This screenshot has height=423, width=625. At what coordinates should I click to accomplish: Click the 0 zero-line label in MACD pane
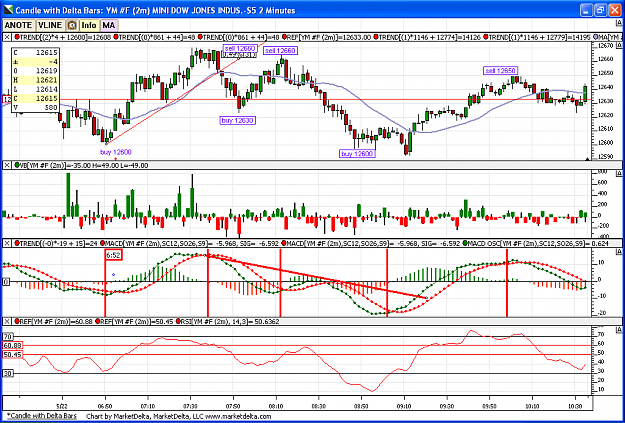(6, 281)
